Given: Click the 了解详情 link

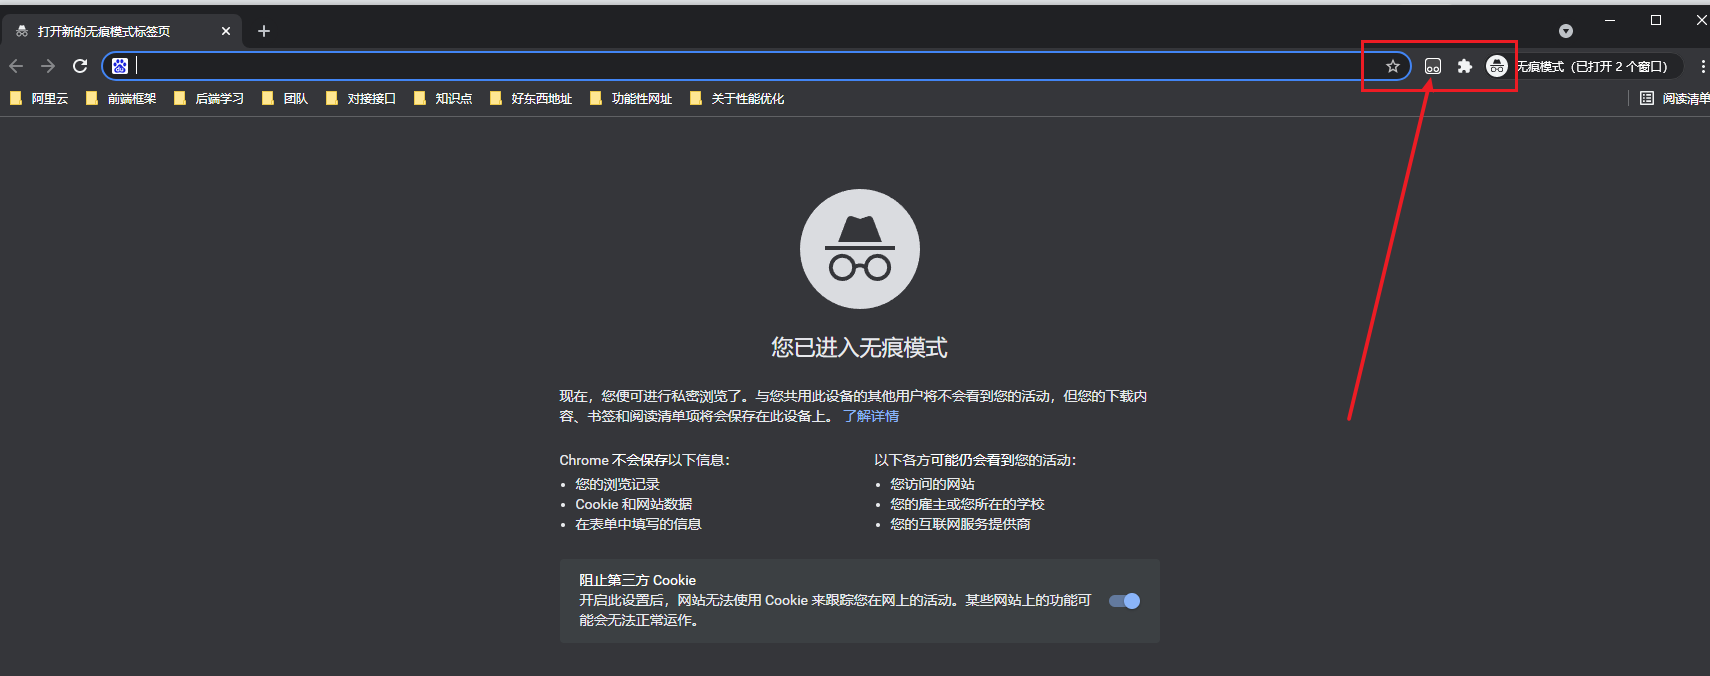Looking at the screenshot, I should (871, 416).
